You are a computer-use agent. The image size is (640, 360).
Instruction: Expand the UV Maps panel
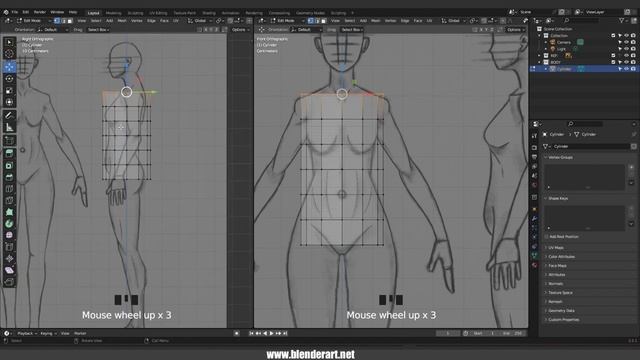click(x=556, y=248)
